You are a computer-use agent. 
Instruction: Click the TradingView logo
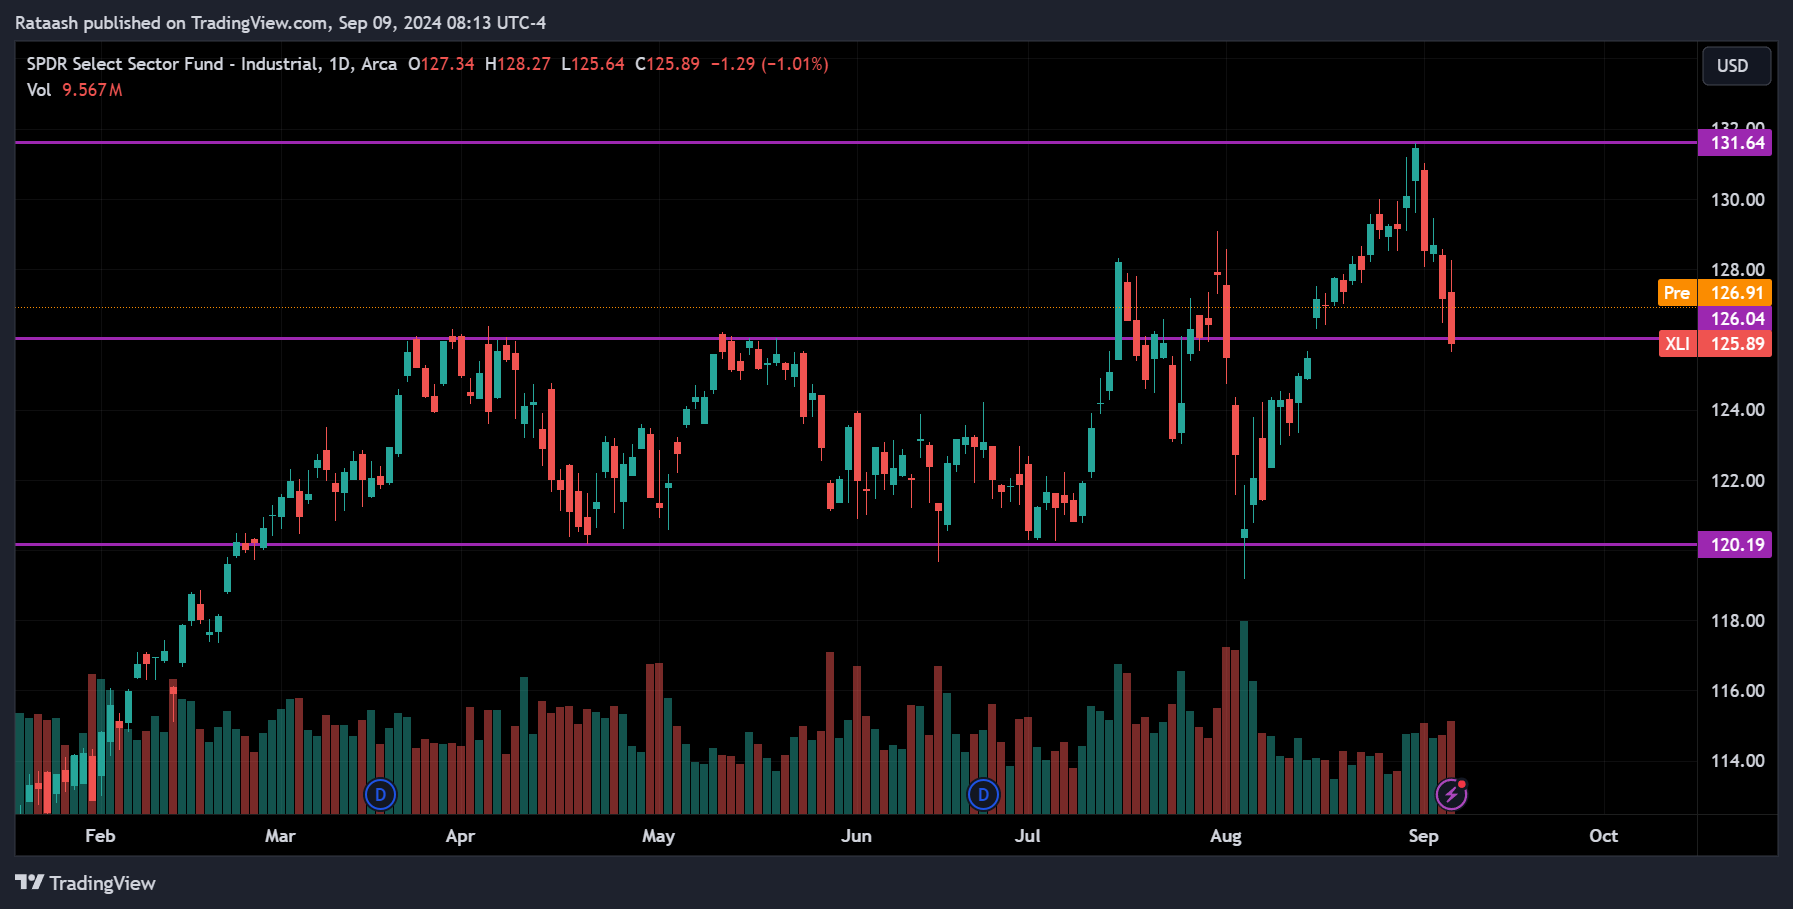pos(86,883)
